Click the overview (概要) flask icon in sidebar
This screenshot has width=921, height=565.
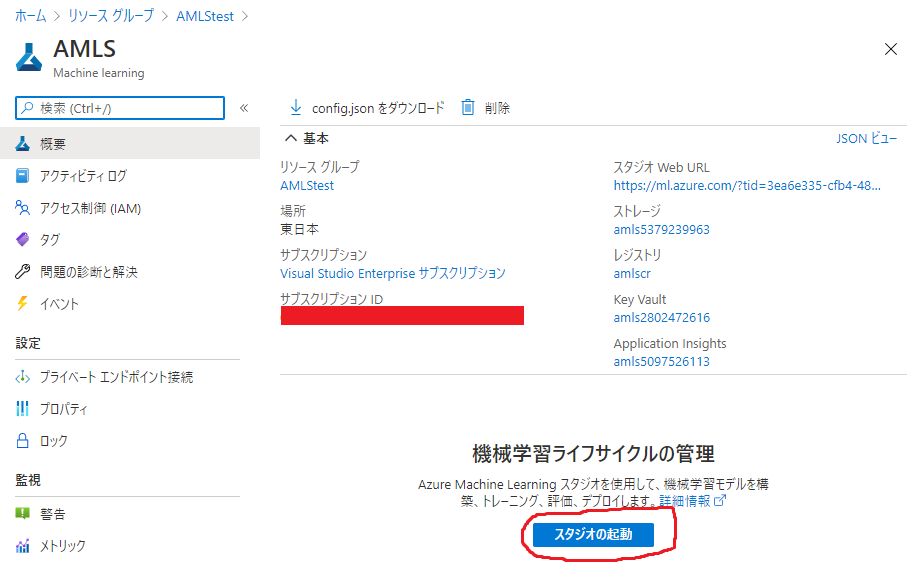(22, 143)
